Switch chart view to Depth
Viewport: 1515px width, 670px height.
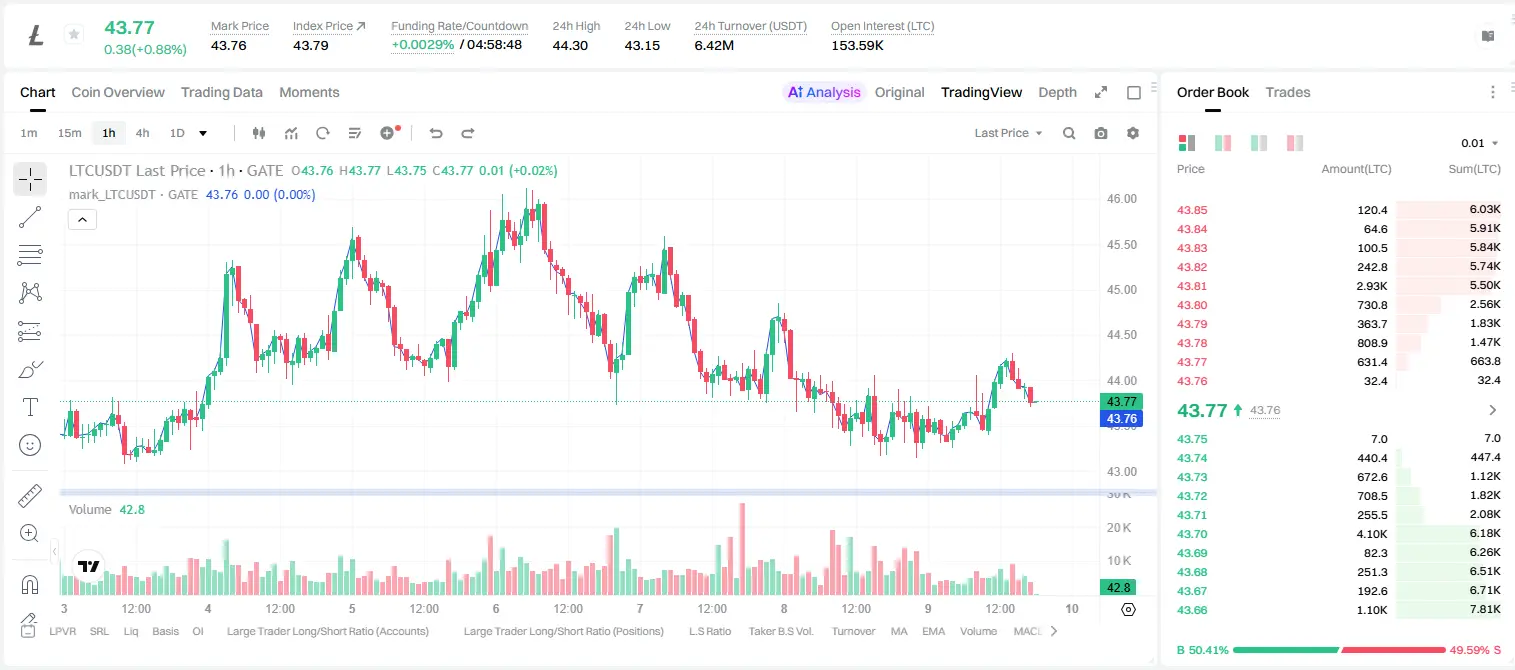1057,92
